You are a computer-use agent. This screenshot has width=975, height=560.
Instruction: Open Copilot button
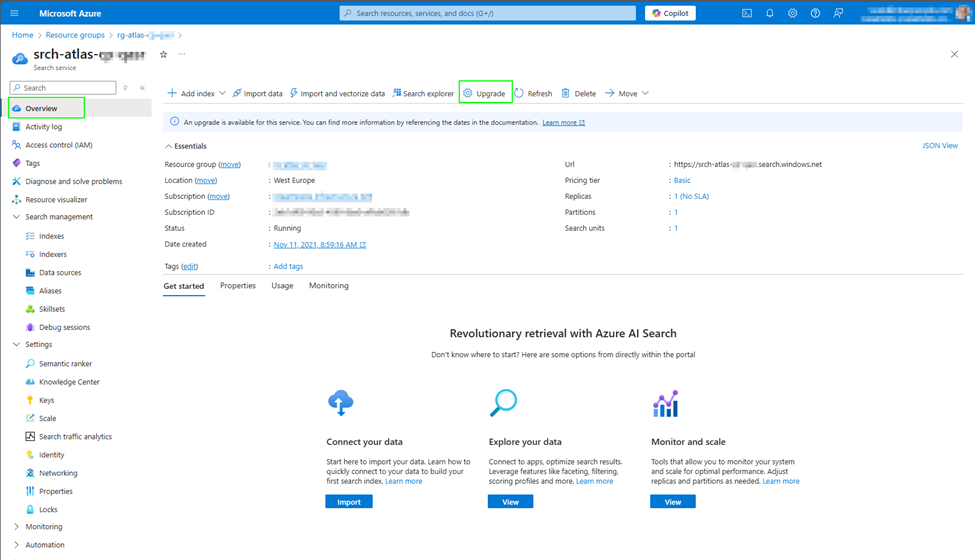670,13
